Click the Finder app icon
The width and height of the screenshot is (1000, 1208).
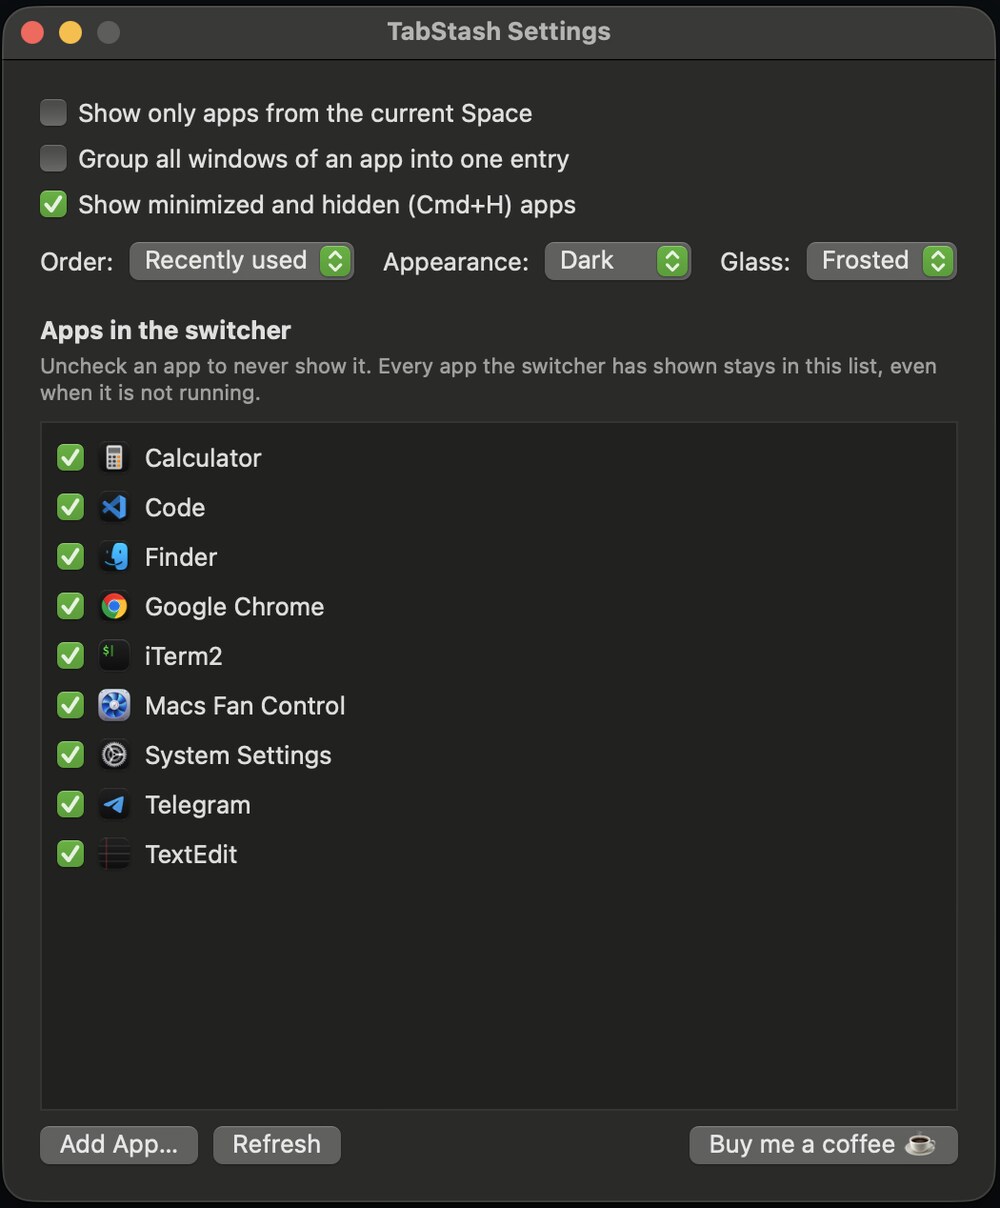(x=114, y=557)
